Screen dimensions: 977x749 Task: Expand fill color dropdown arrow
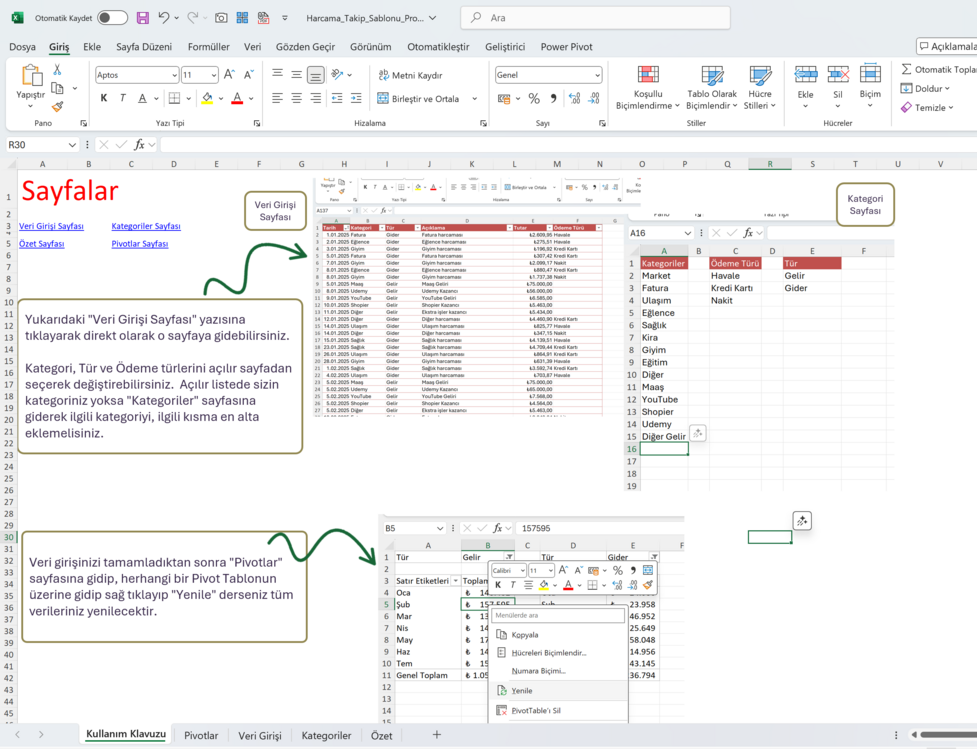point(221,98)
